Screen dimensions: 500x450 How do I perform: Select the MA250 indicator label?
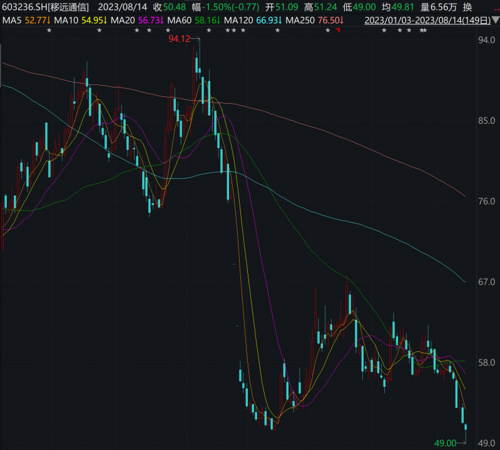[x=300, y=21]
